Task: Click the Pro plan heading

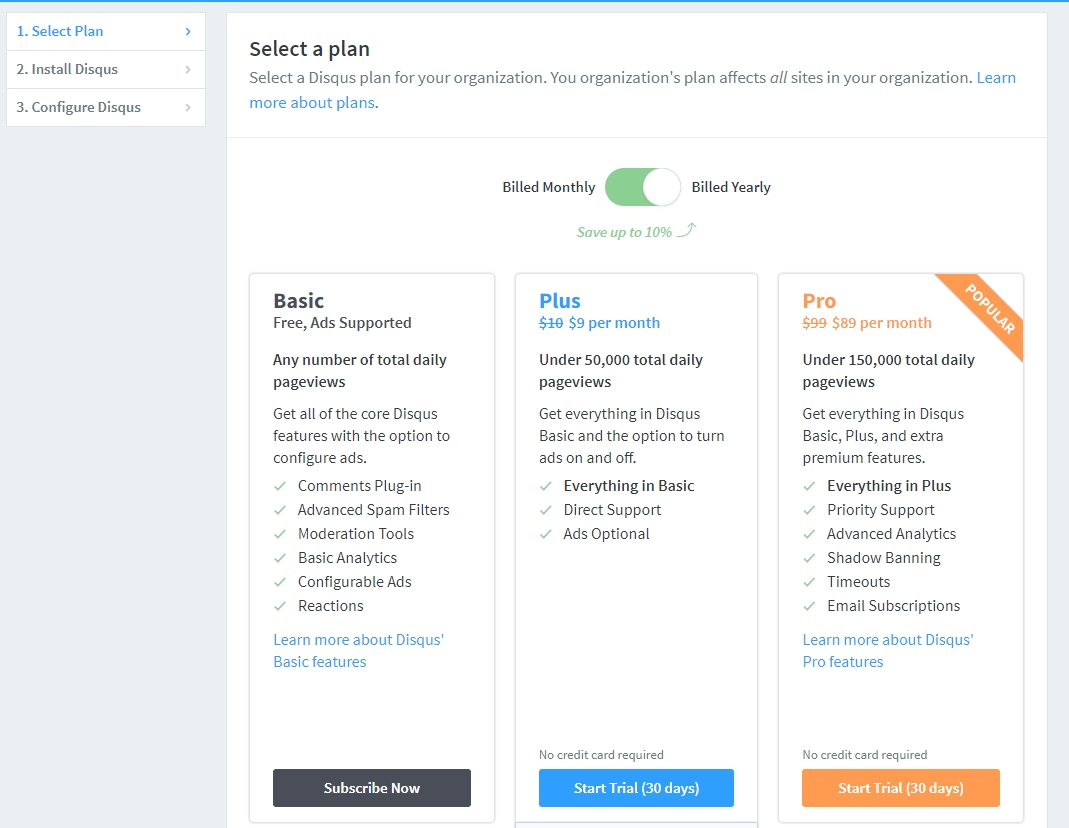Action: coord(819,301)
